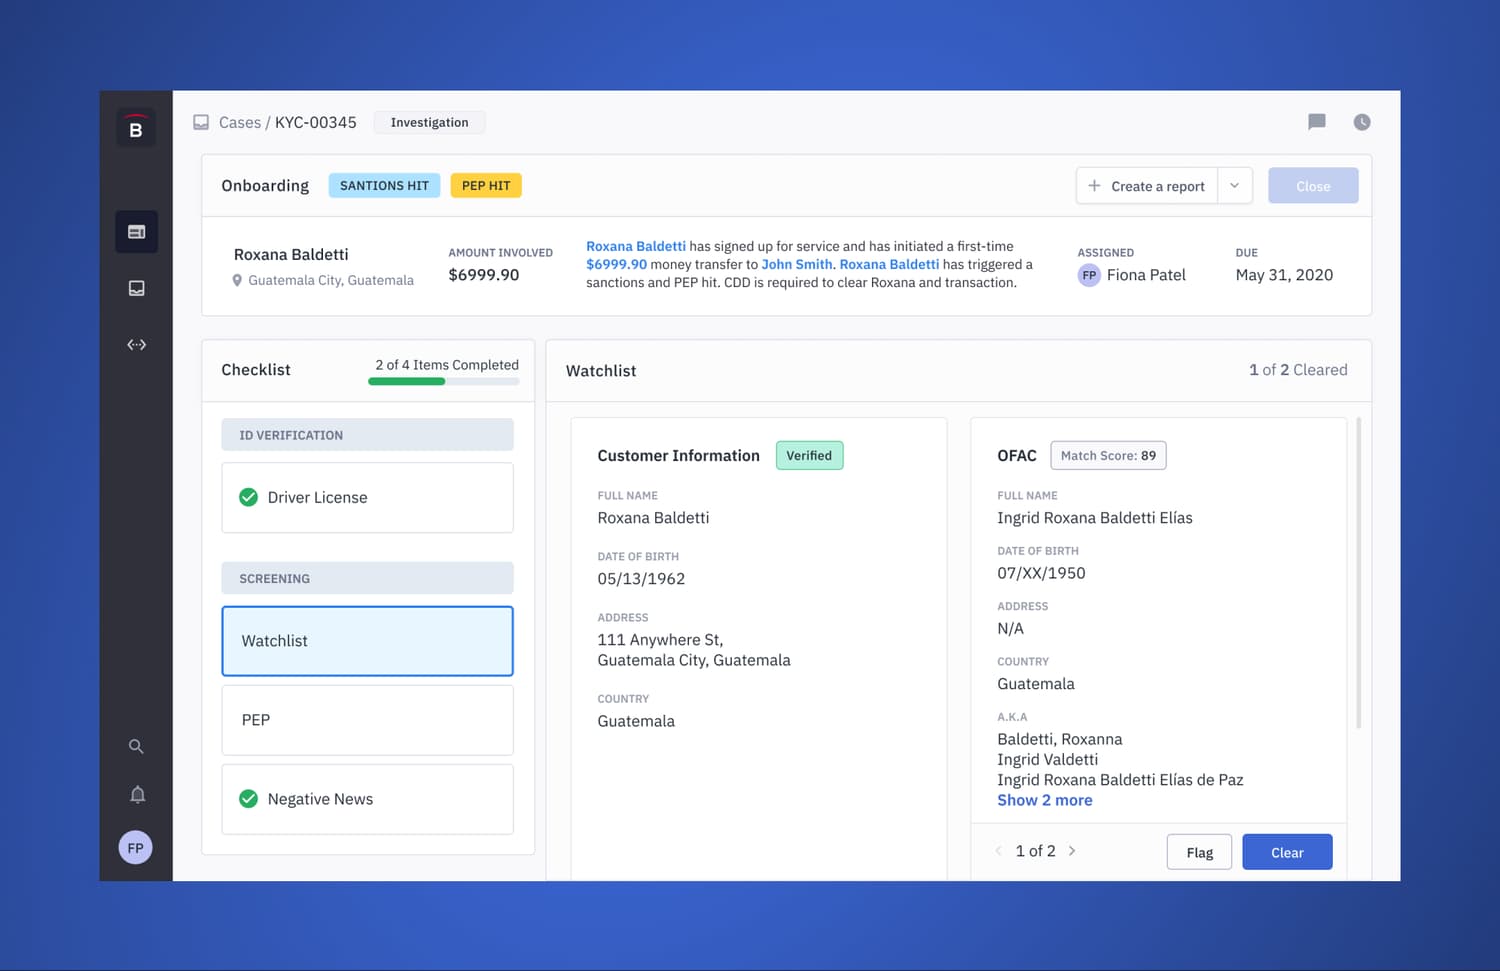1500x971 pixels.
Task: Click KYC-00345 case ID text
Action: (316, 122)
